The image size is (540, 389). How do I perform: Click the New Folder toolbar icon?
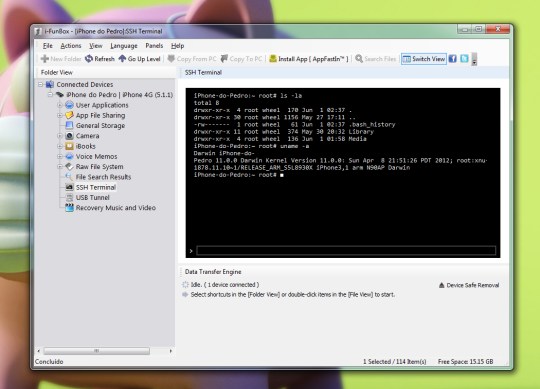pyautogui.click(x=45, y=59)
